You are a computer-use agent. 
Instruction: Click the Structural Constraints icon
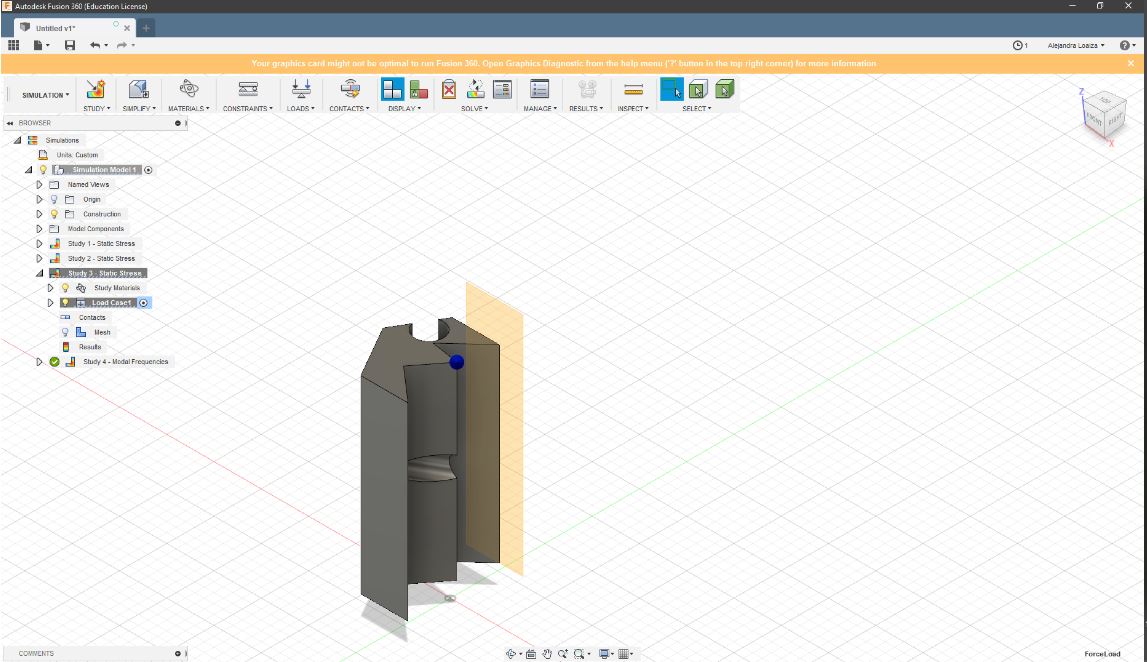pos(248,89)
